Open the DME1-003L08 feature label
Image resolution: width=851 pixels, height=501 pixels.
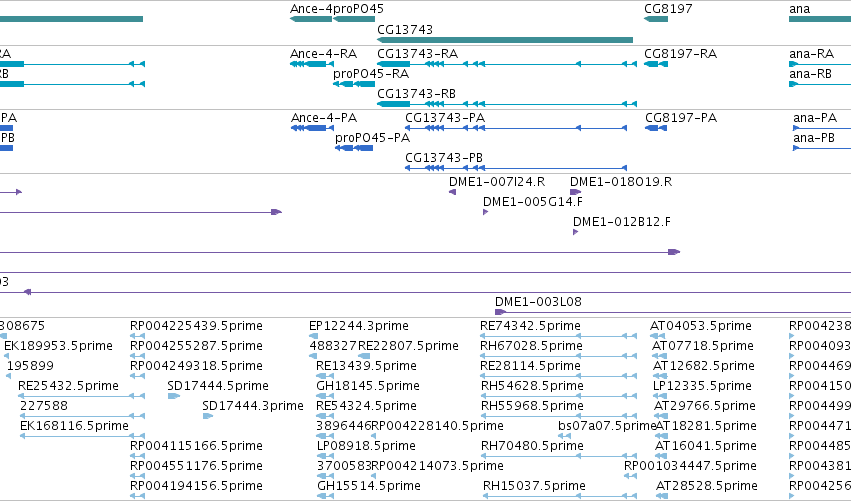click(538, 302)
